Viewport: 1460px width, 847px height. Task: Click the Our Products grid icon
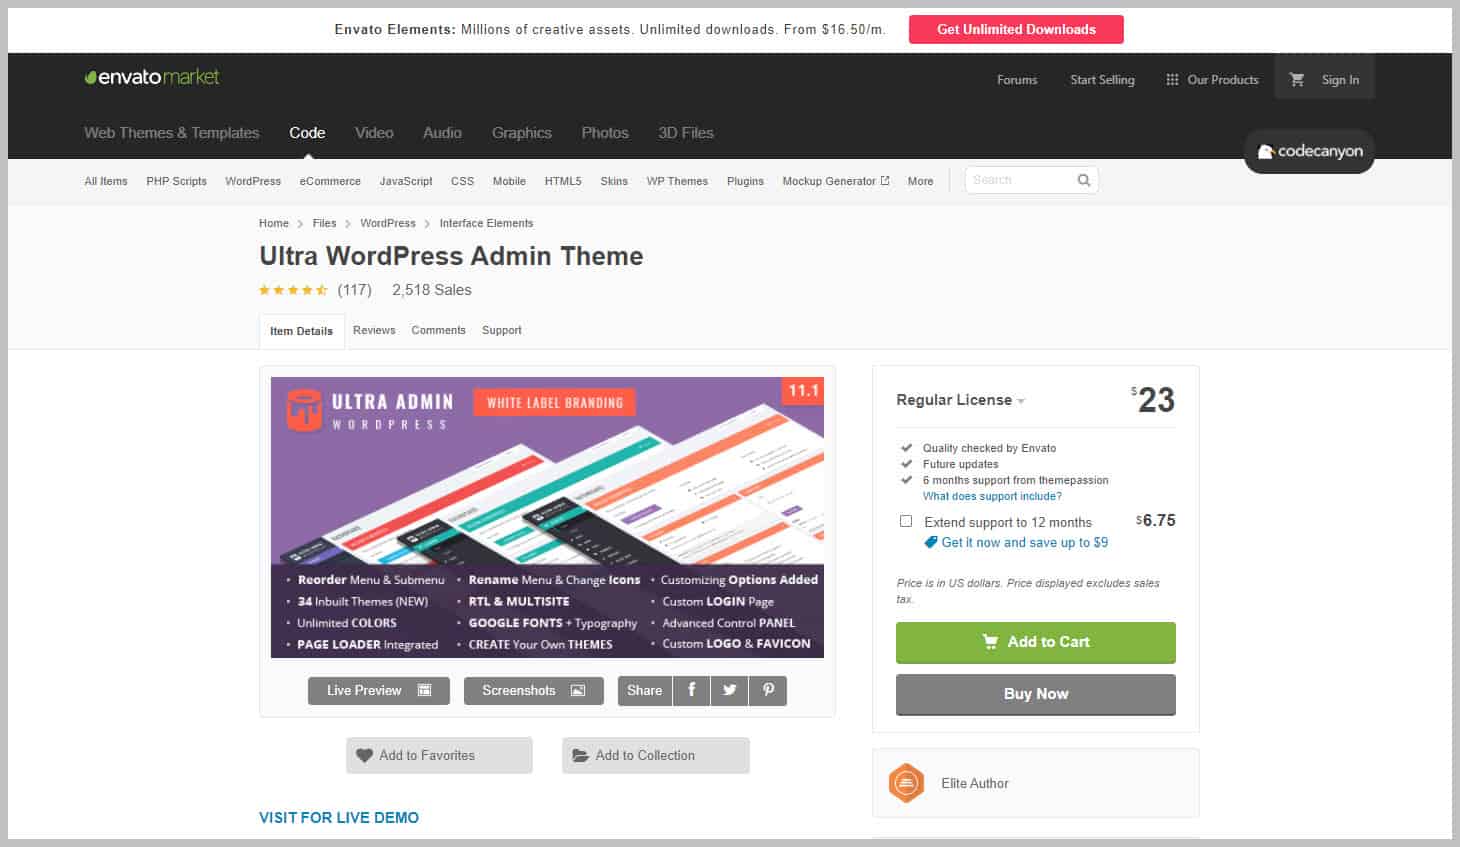click(x=1172, y=79)
